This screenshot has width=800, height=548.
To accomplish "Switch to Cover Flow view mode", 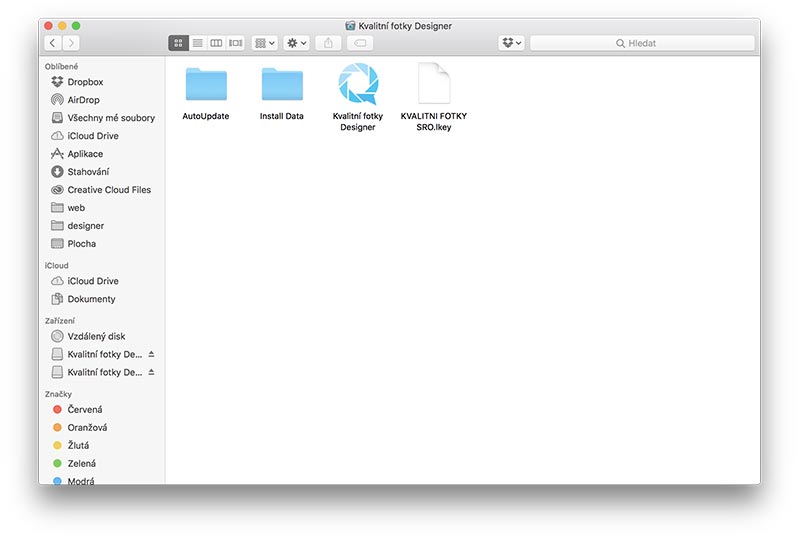I will 235,43.
